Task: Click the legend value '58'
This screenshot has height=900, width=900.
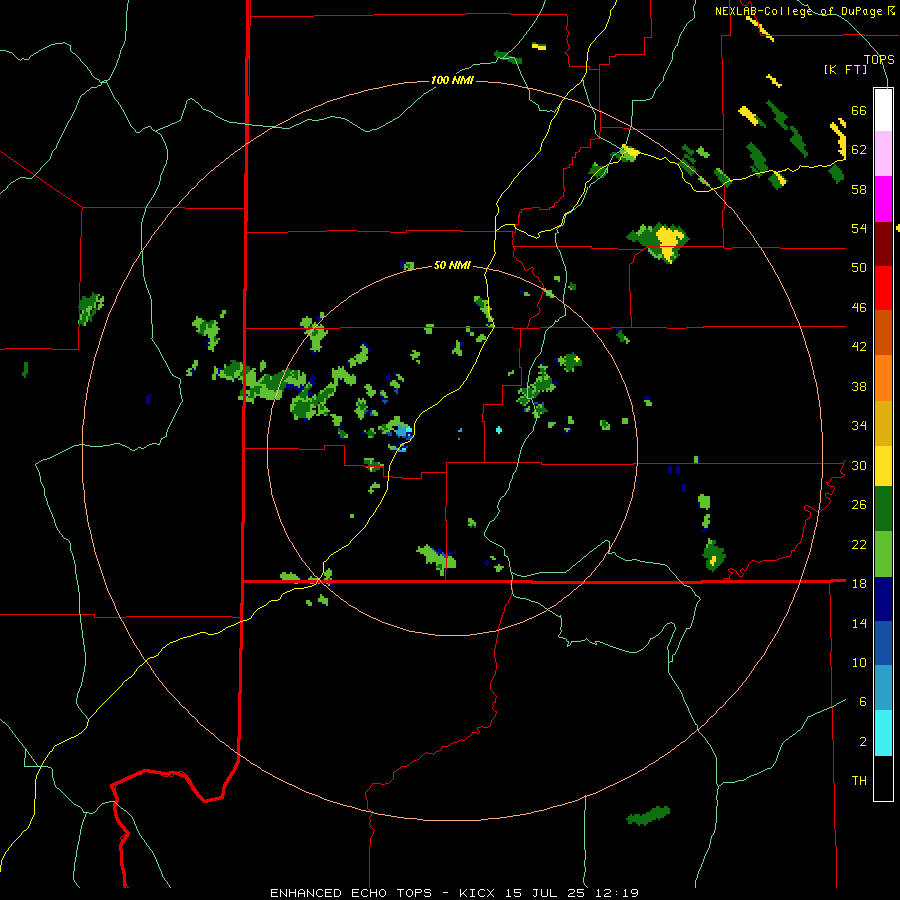Action: [x=859, y=189]
